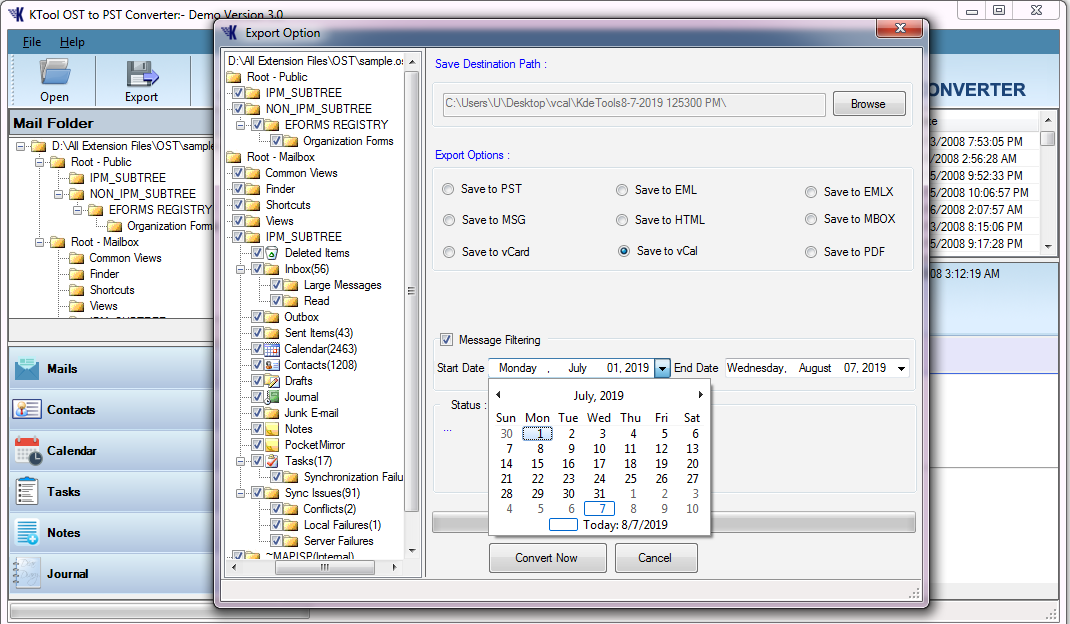Screen dimensions: 1070x624
Task: Click the PocketMirror folder icon
Action: click(272, 445)
